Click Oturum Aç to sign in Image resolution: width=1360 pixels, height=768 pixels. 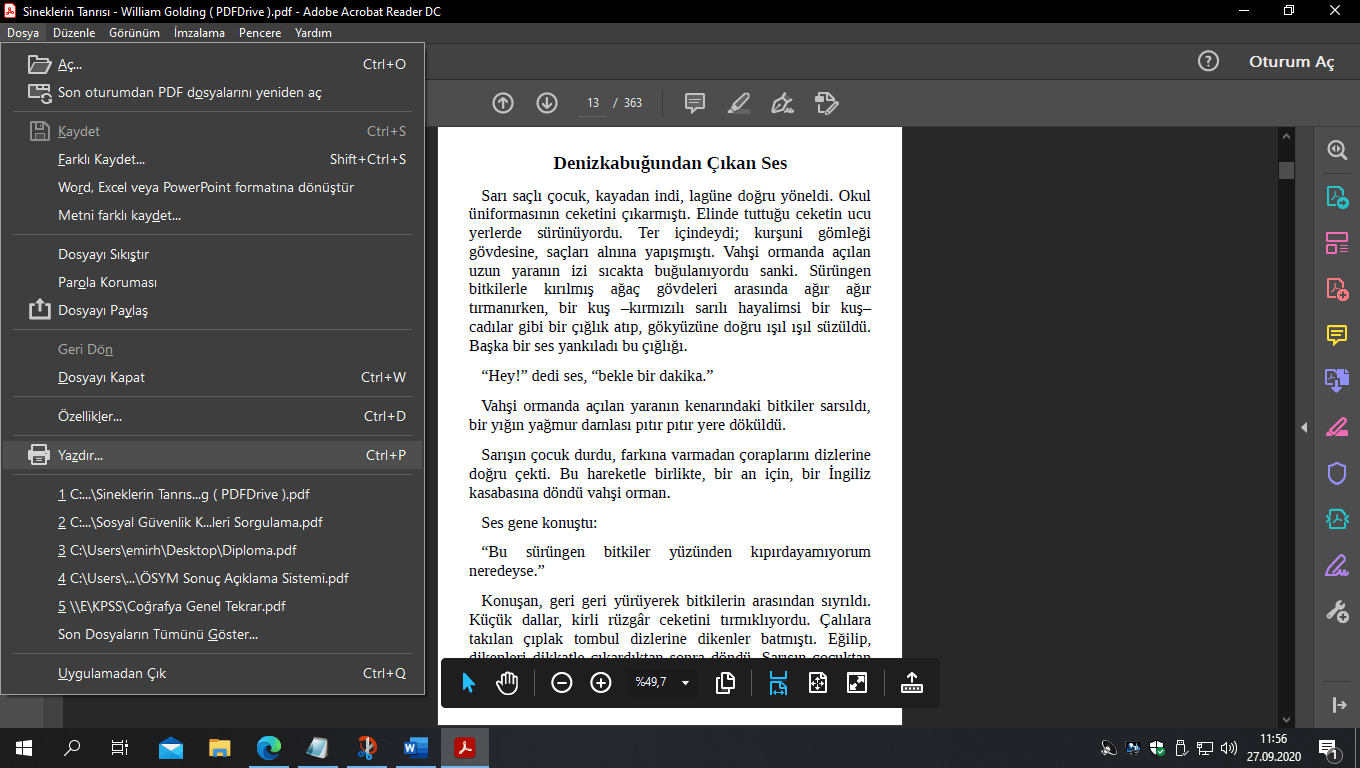(x=1291, y=61)
